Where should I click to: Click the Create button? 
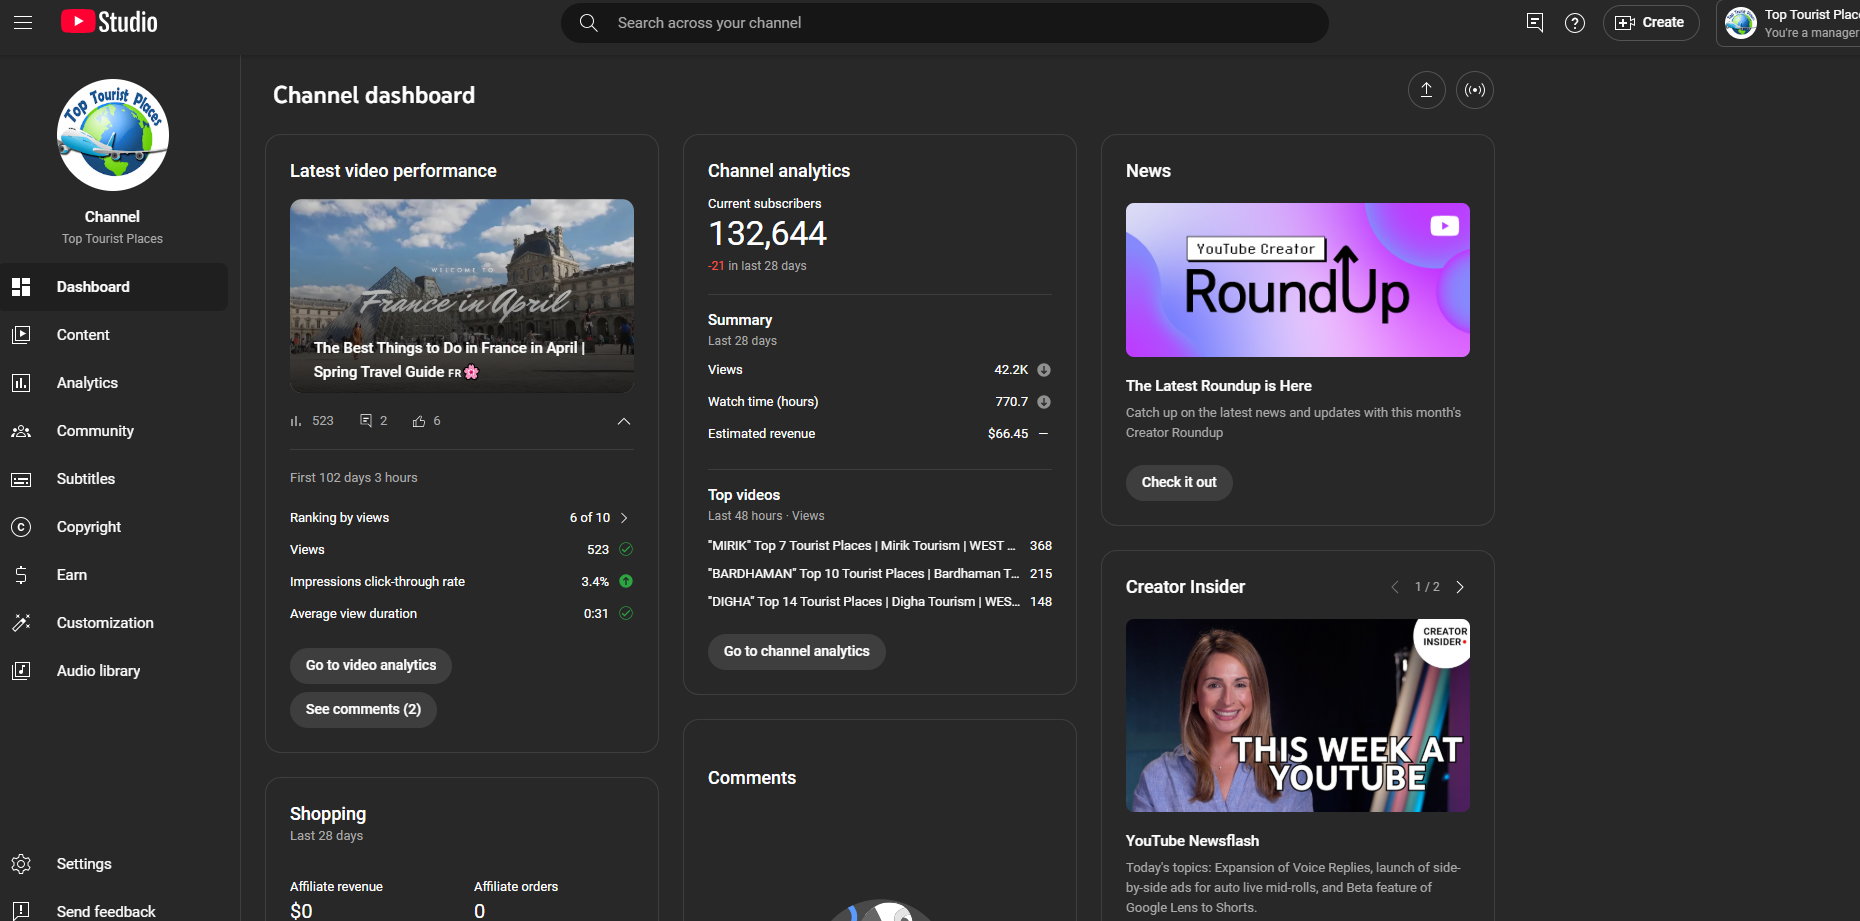[1651, 22]
